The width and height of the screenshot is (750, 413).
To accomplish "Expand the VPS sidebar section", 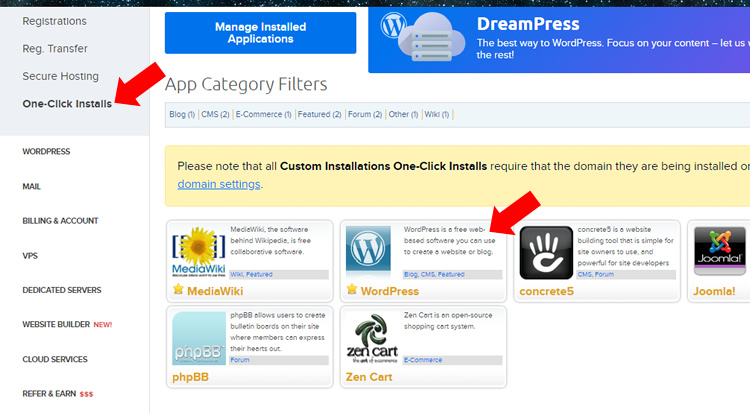I will [x=30, y=256].
